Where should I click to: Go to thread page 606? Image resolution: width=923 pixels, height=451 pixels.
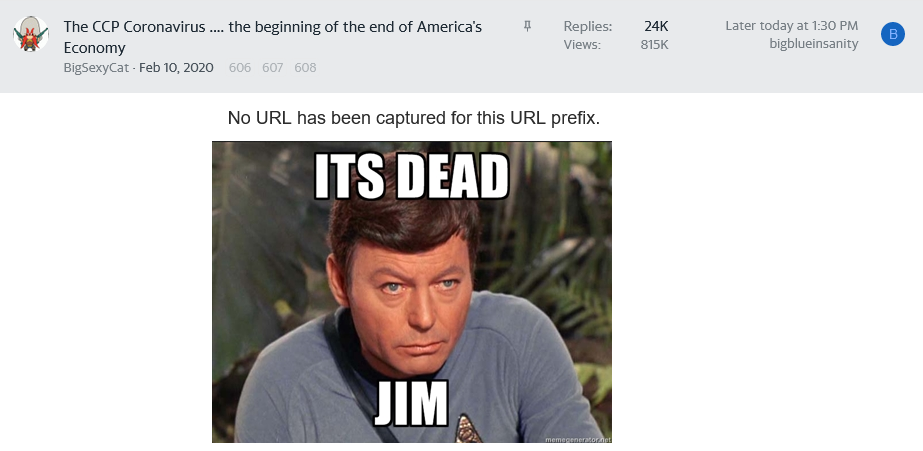[240, 68]
